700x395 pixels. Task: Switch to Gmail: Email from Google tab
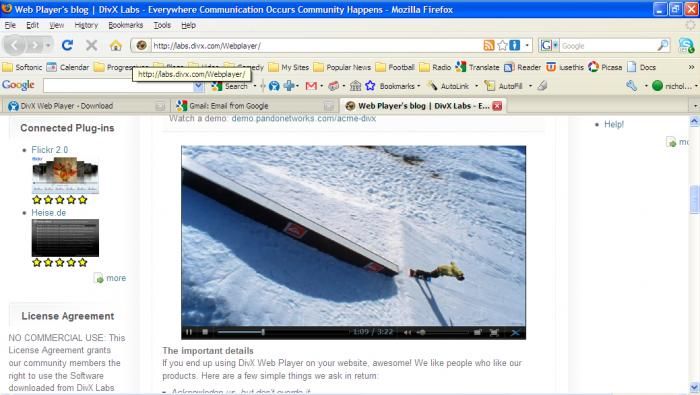tap(254, 106)
